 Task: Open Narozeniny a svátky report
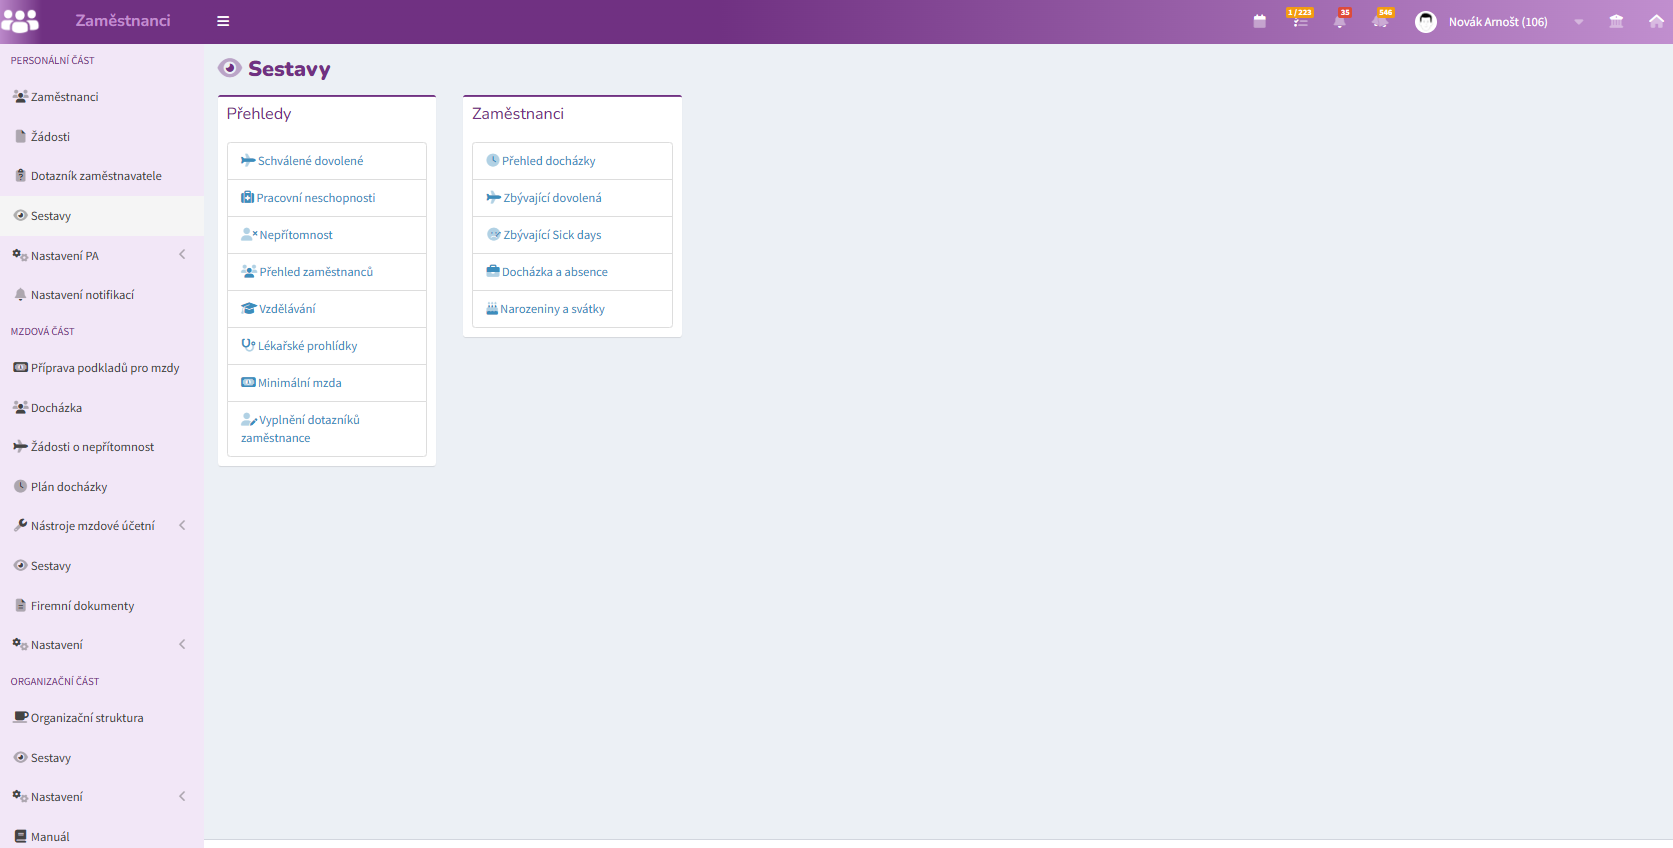tap(552, 309)
